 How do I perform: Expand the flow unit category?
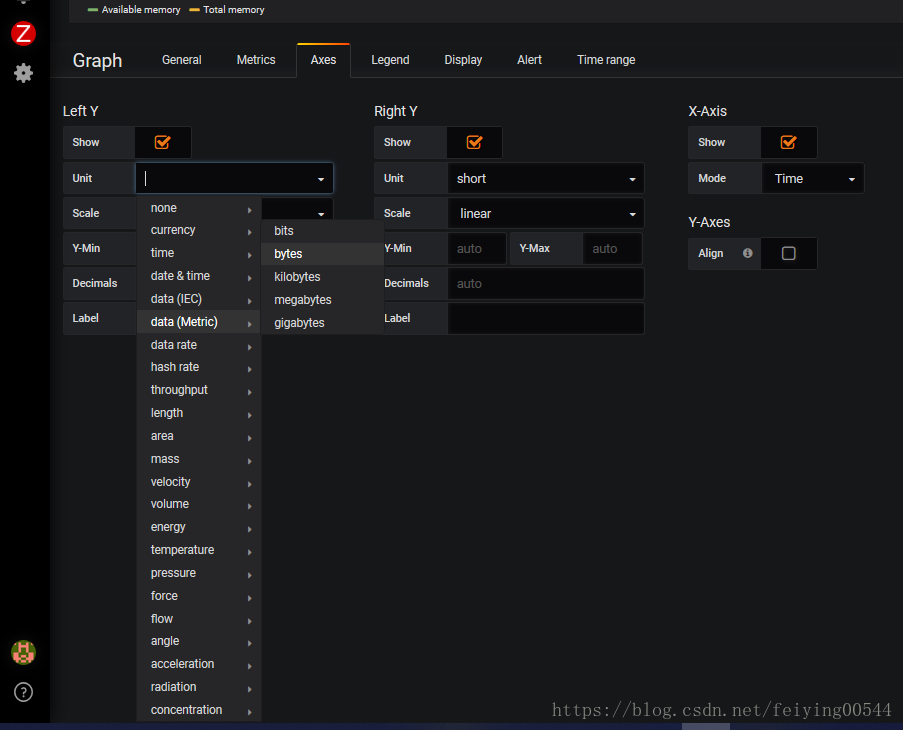point(199,619)
